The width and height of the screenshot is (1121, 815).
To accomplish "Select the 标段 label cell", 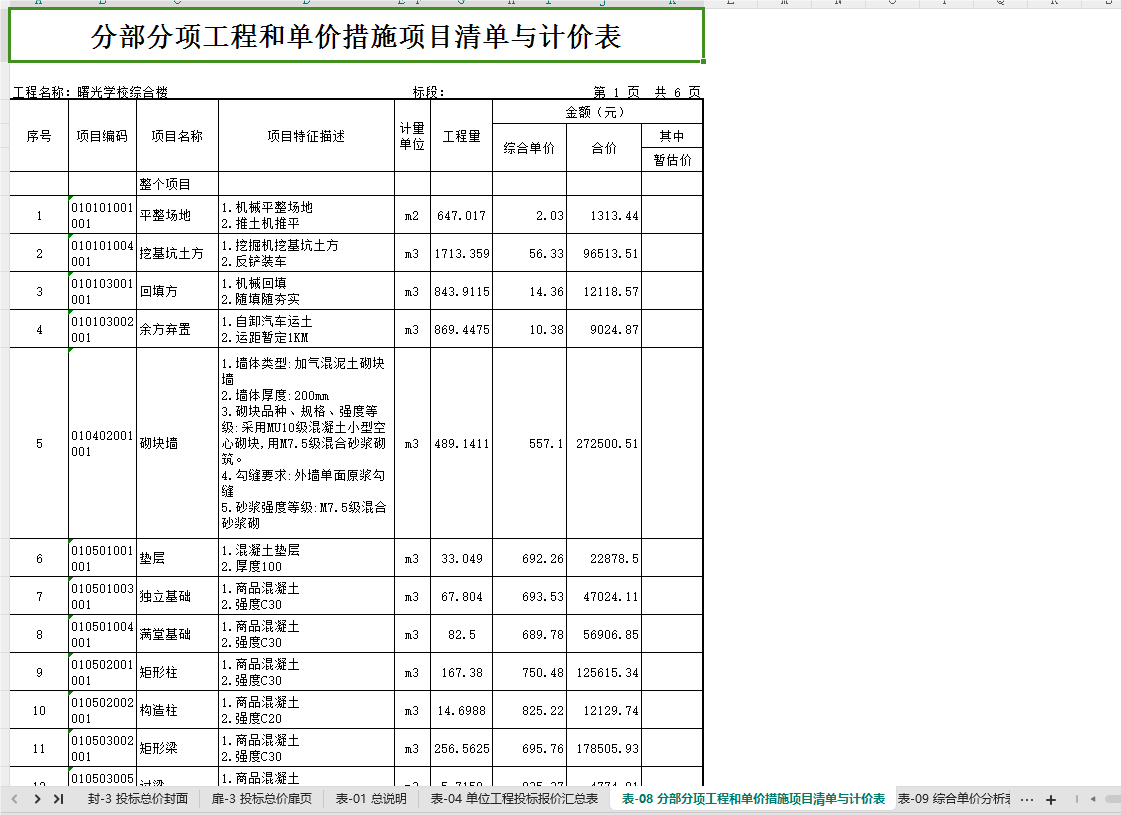I will tap(428, 92).
